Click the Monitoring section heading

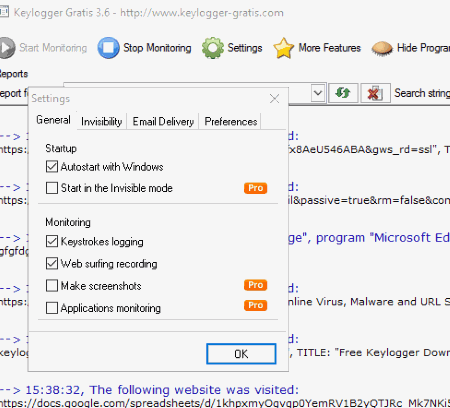[x=68, y=222]
